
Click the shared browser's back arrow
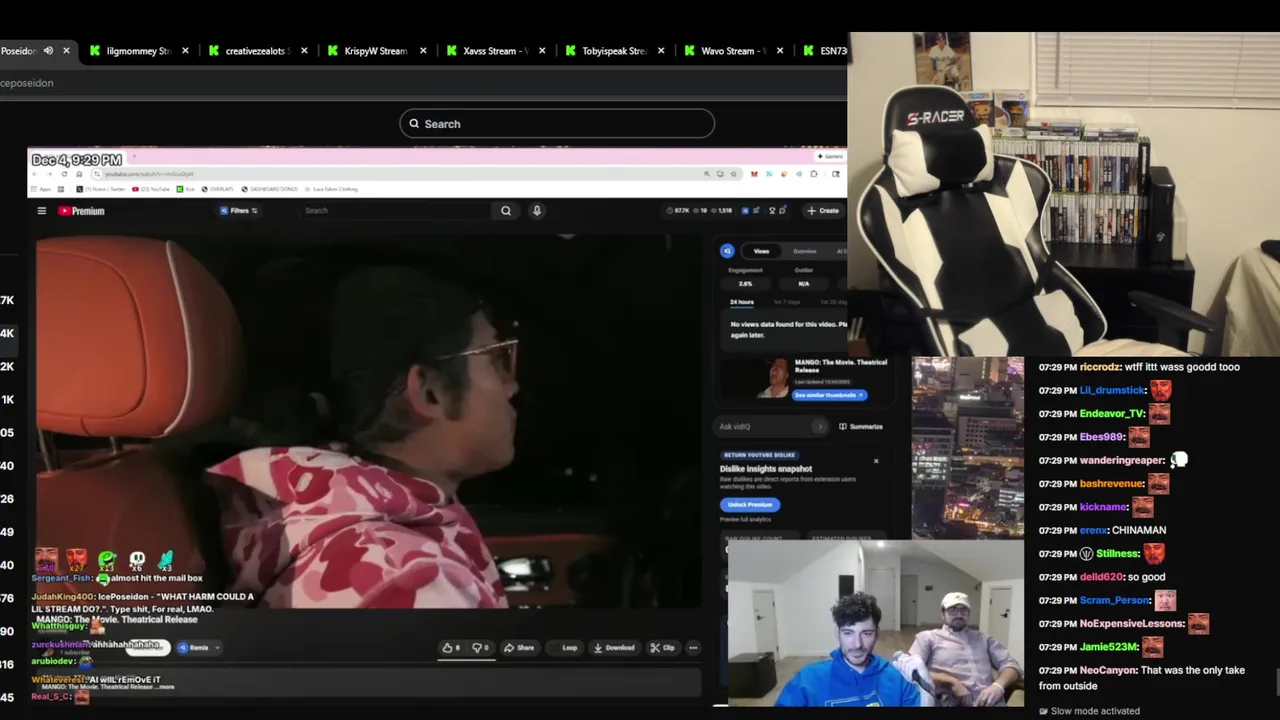tap(35, 174)
